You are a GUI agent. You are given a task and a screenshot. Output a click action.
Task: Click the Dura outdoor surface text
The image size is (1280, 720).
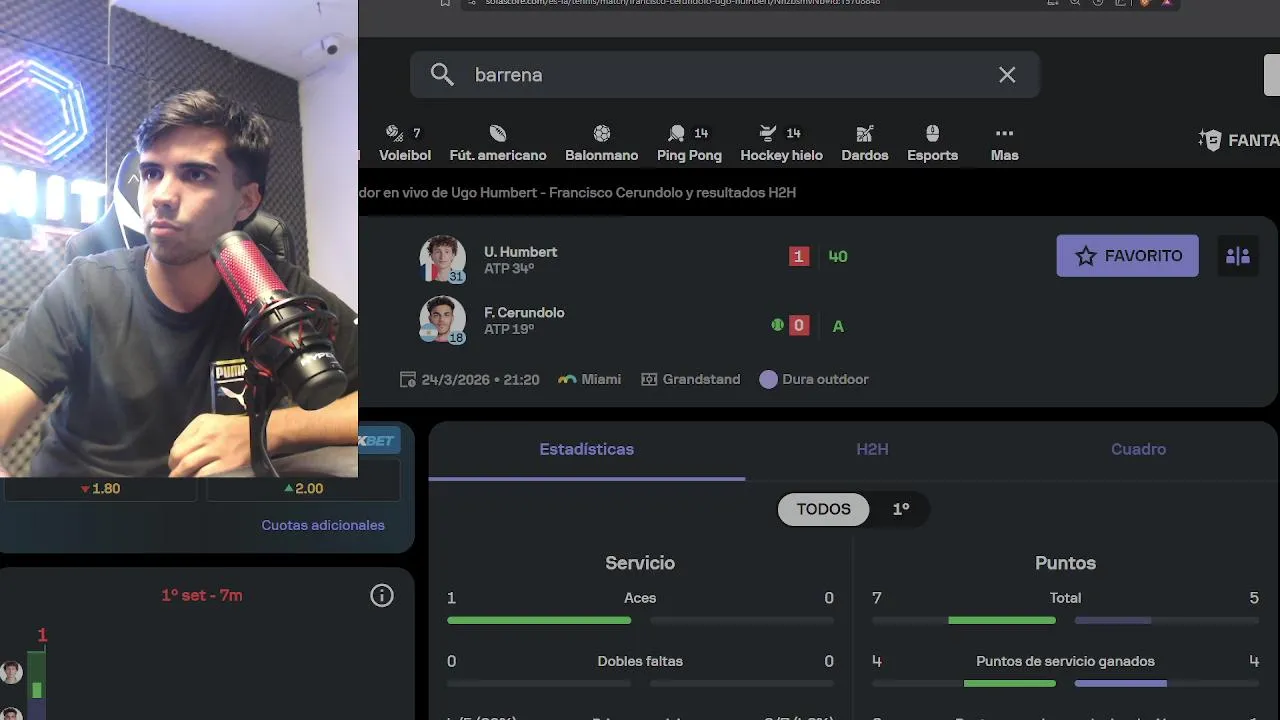[825, 379]
